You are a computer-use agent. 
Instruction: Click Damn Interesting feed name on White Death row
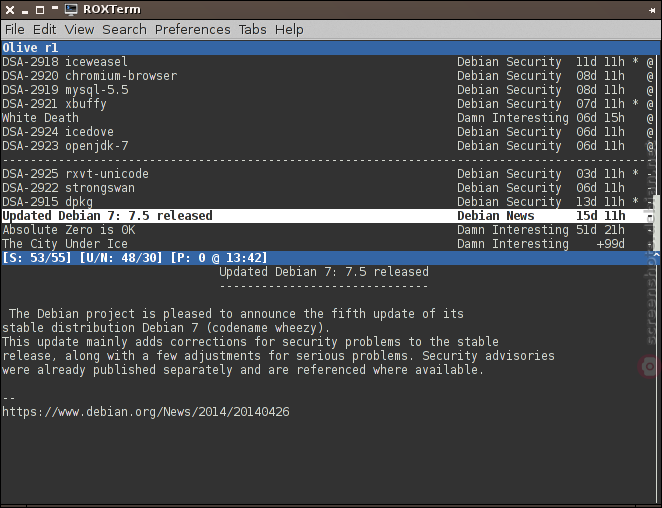click(513, 117)
